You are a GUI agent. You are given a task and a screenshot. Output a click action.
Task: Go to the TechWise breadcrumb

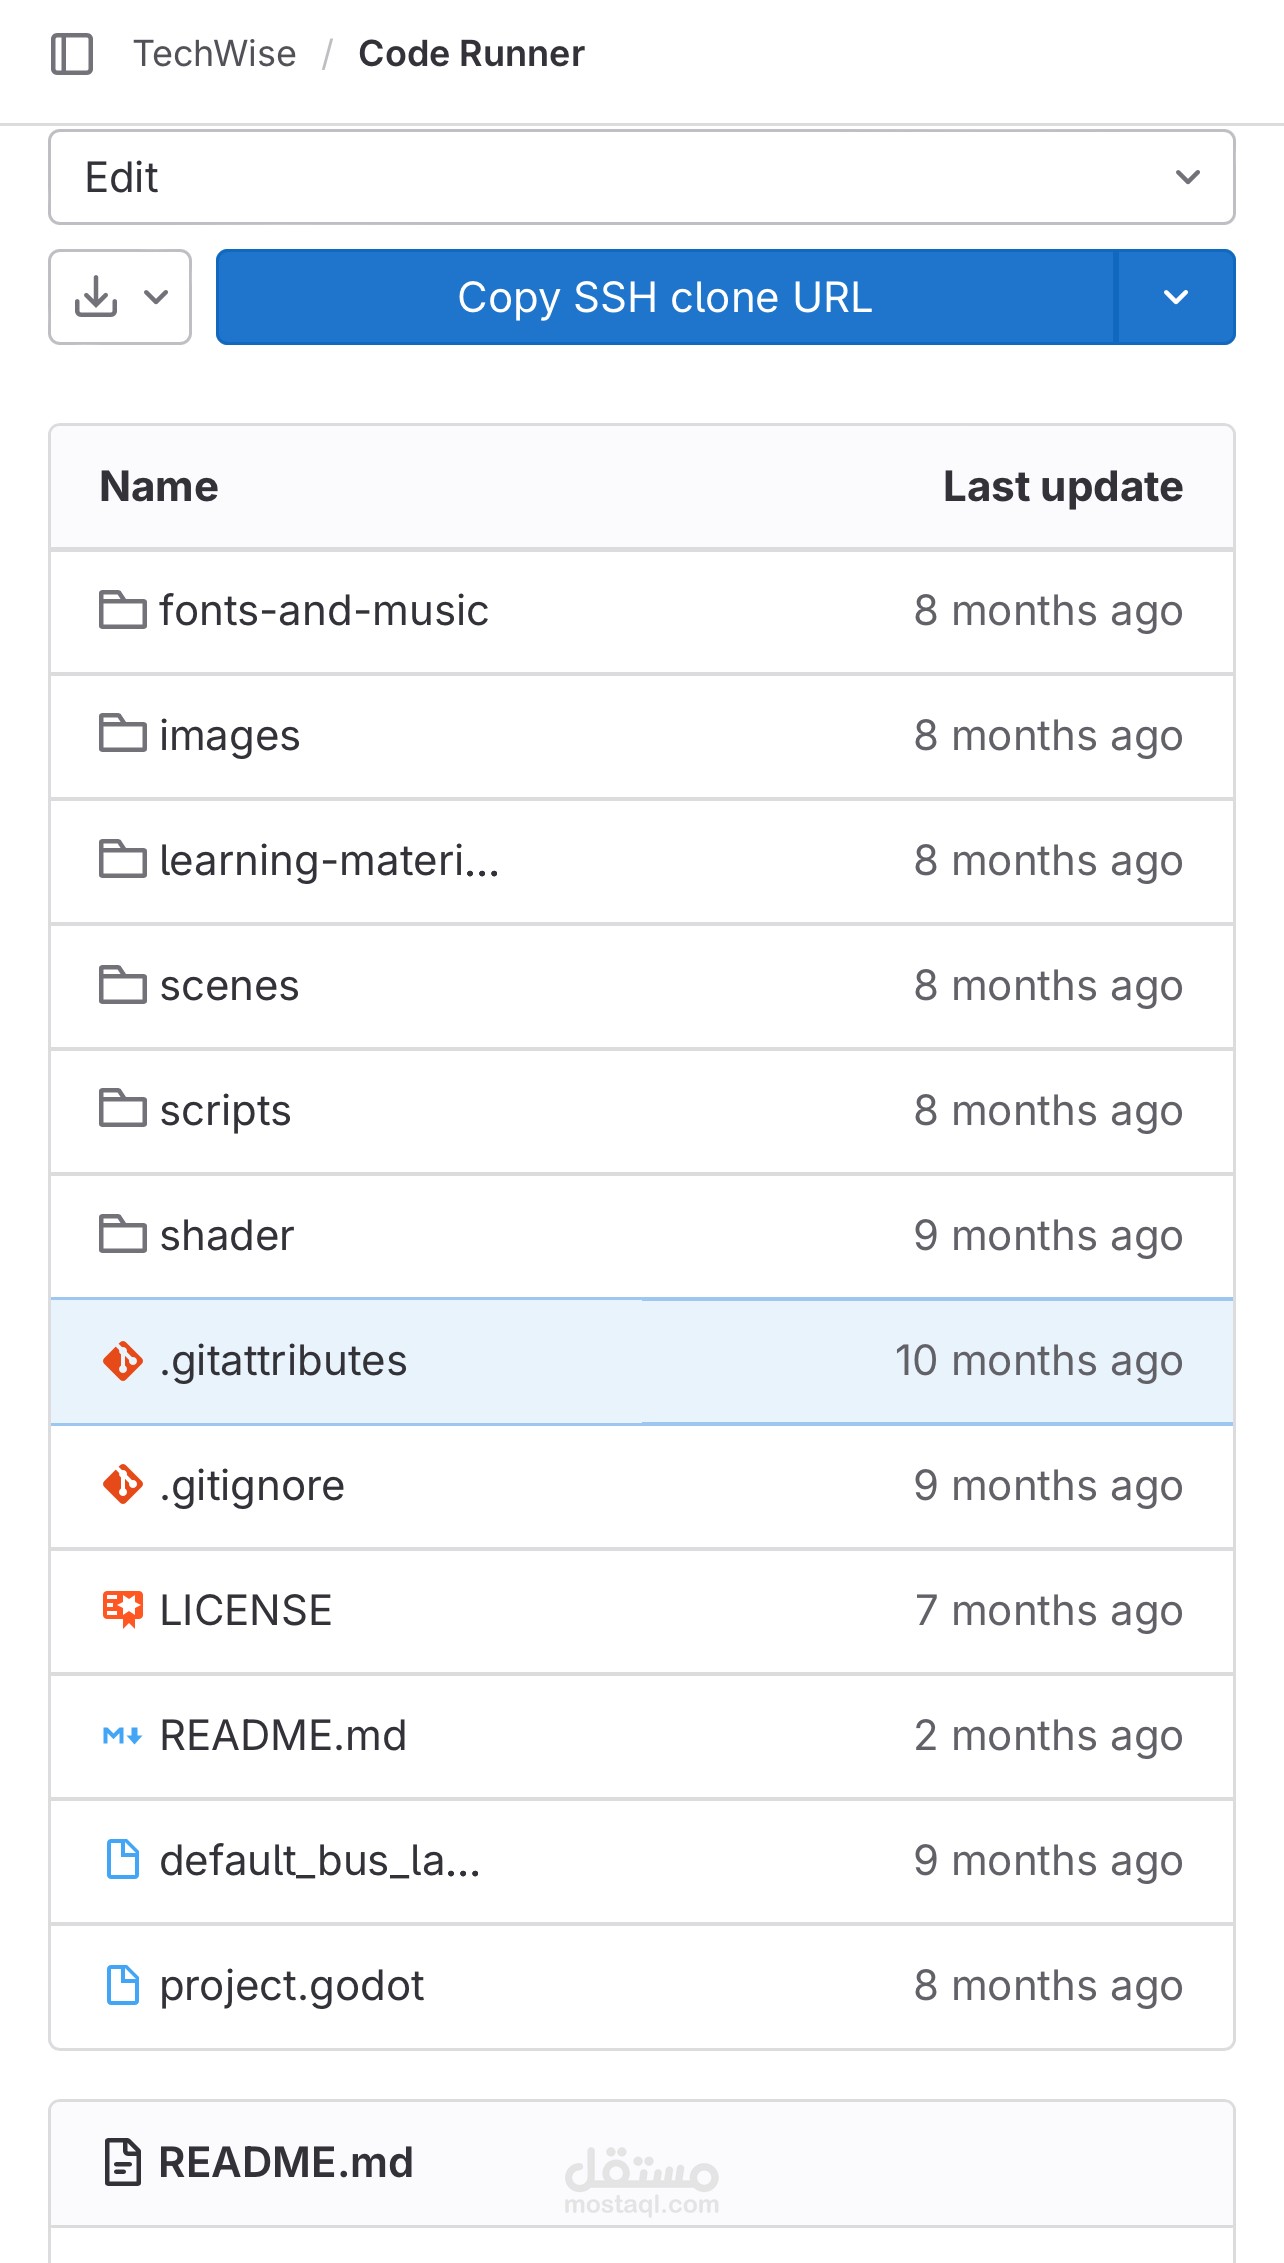(215, 54)
